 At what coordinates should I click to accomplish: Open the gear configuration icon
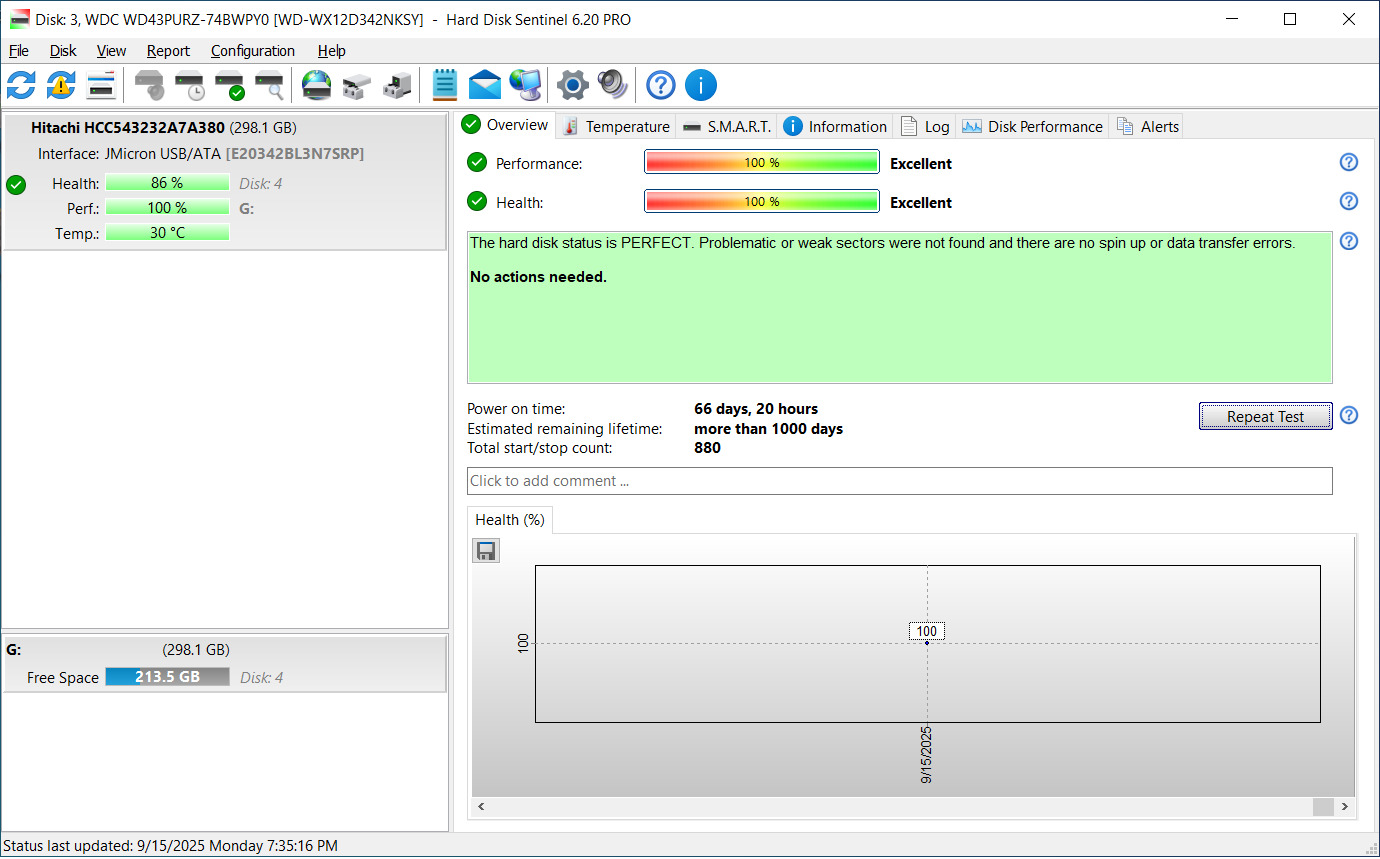click(x=572, y=85)
